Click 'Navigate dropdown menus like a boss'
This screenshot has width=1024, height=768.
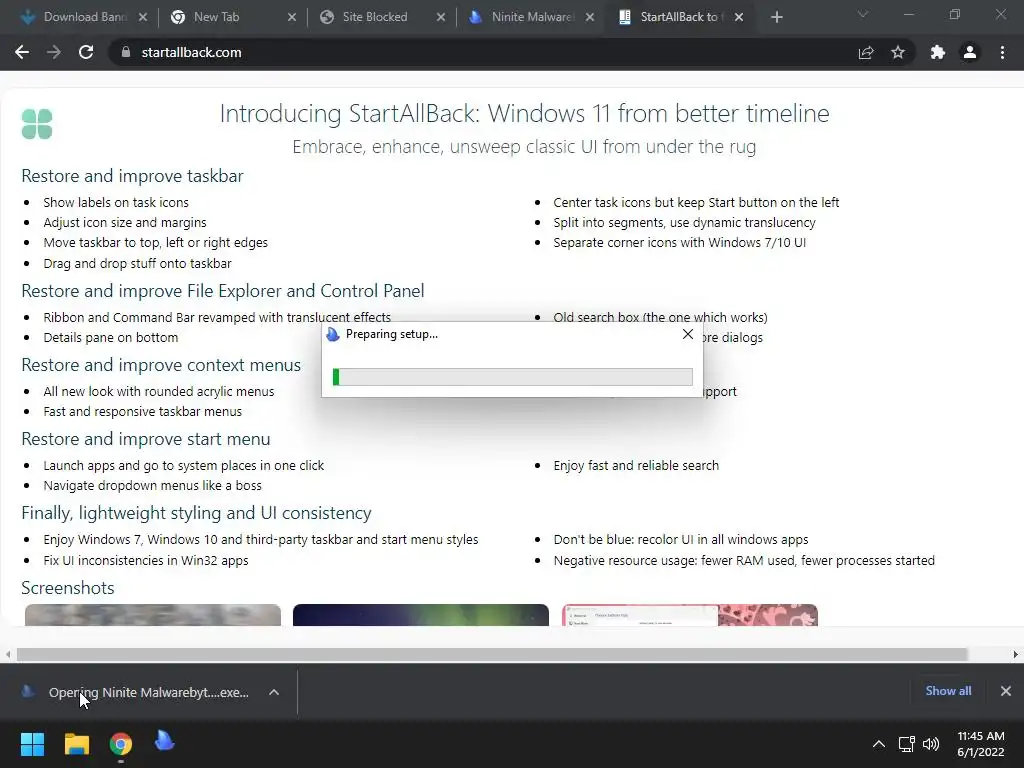click(x=152, y=485)
